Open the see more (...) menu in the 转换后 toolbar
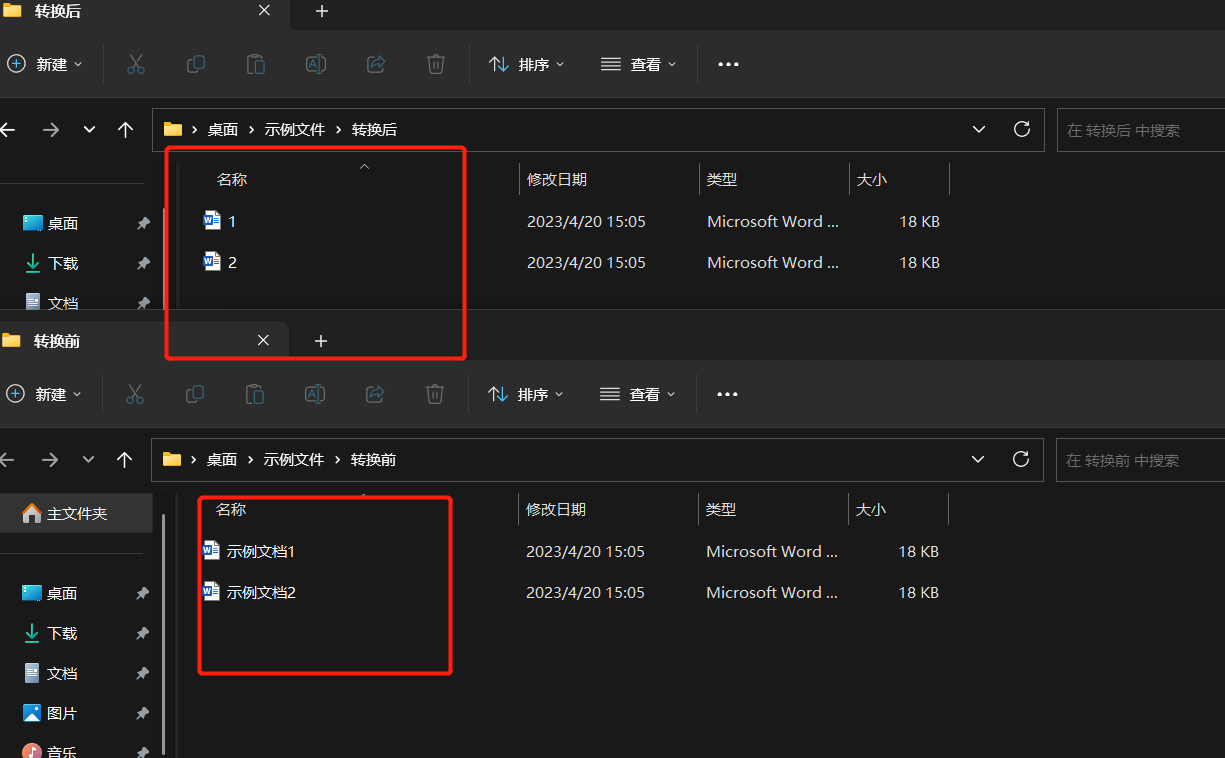The height and width of the screenshot is (758, 1225). pos(728,64)
